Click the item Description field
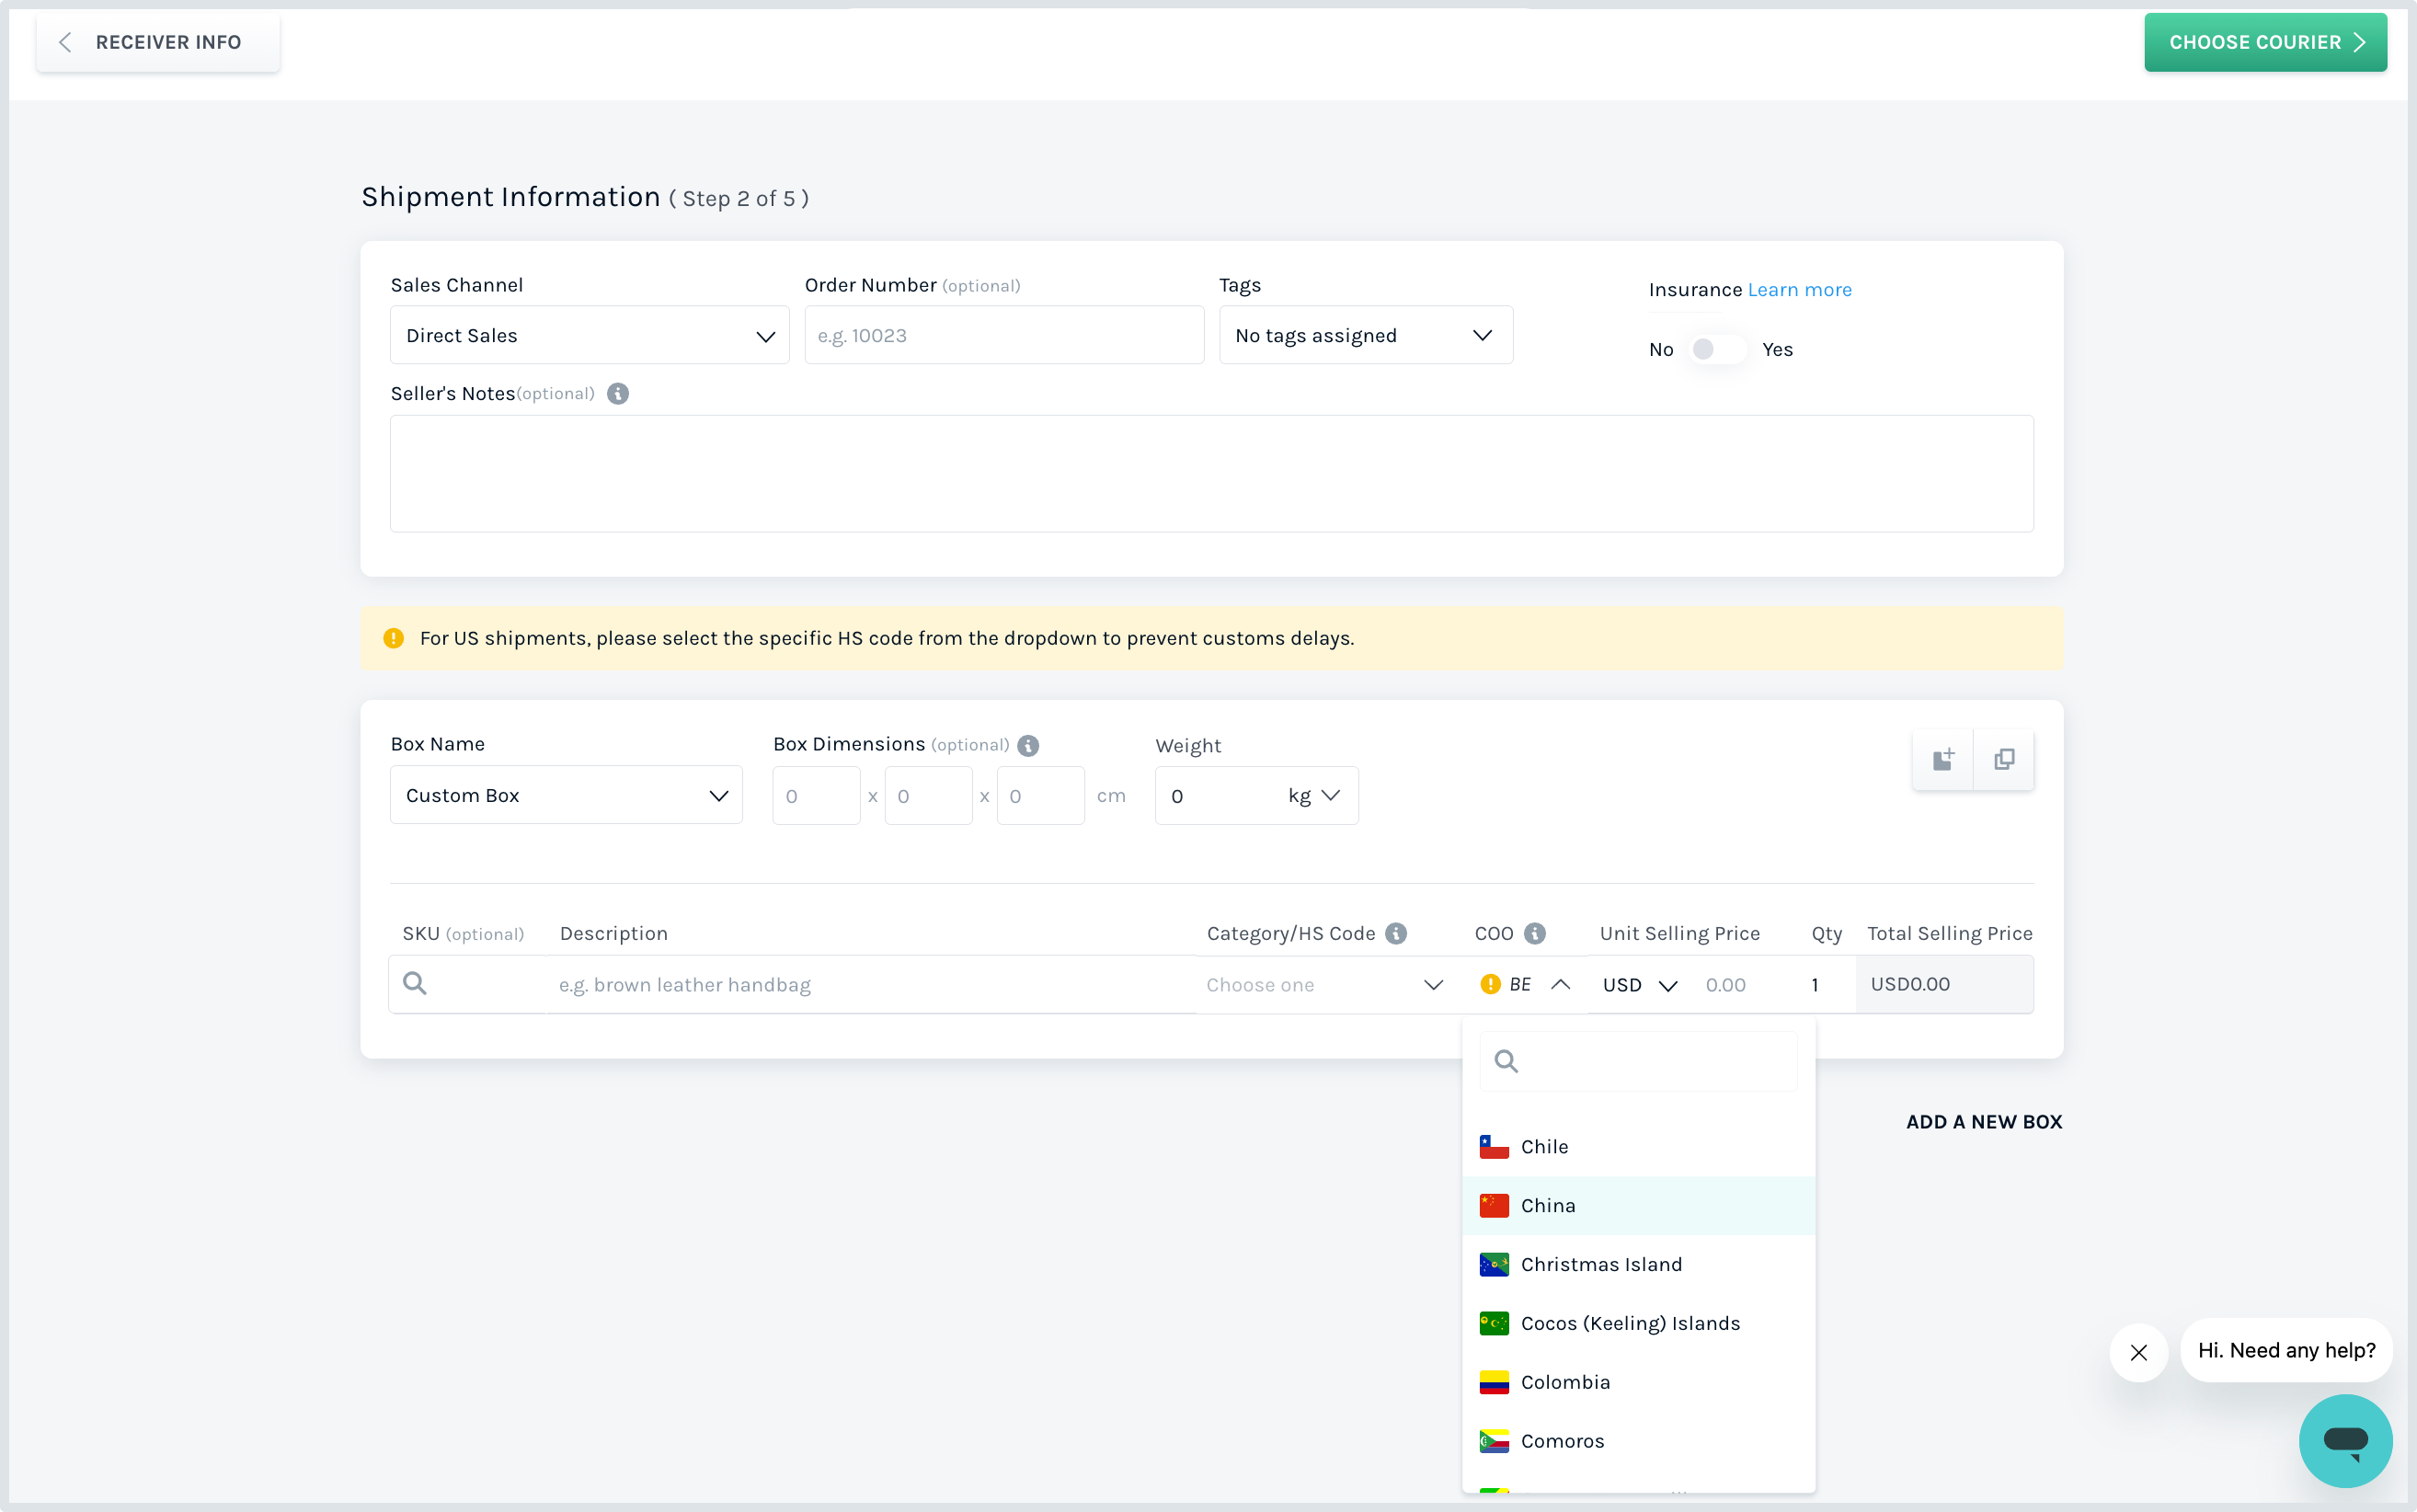Screen dimensions: 2417x1512 pyautogui.click(x=870, y=985)
